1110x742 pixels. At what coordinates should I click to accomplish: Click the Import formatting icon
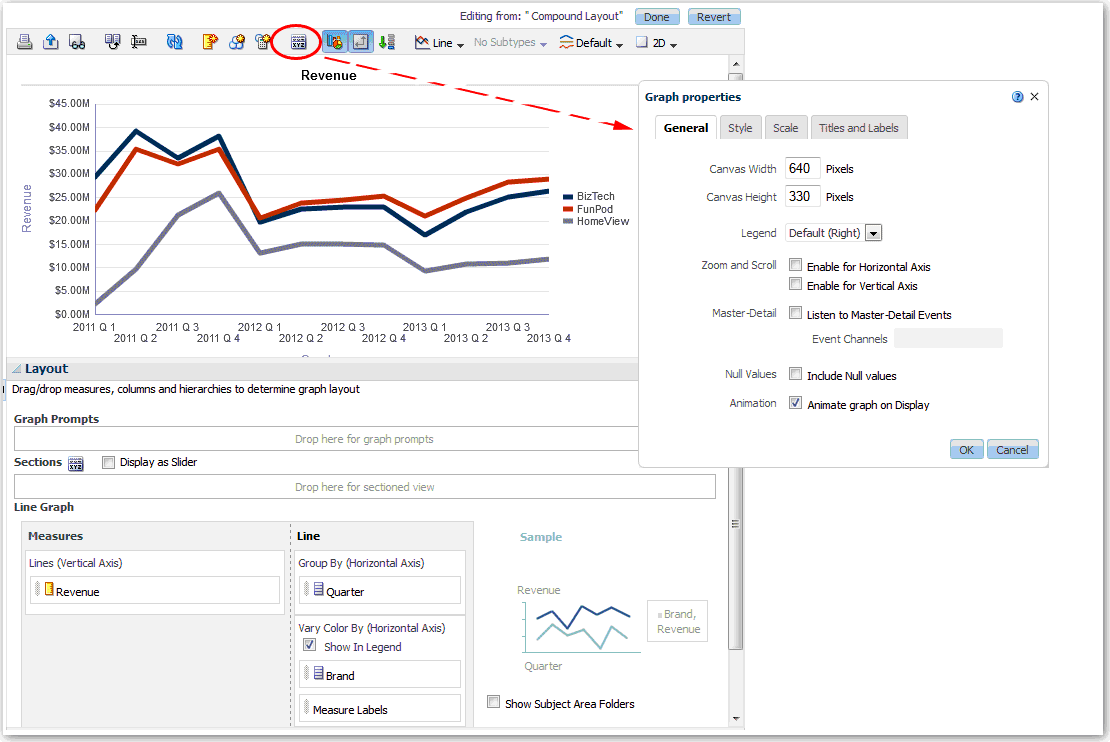pos(113,42)
